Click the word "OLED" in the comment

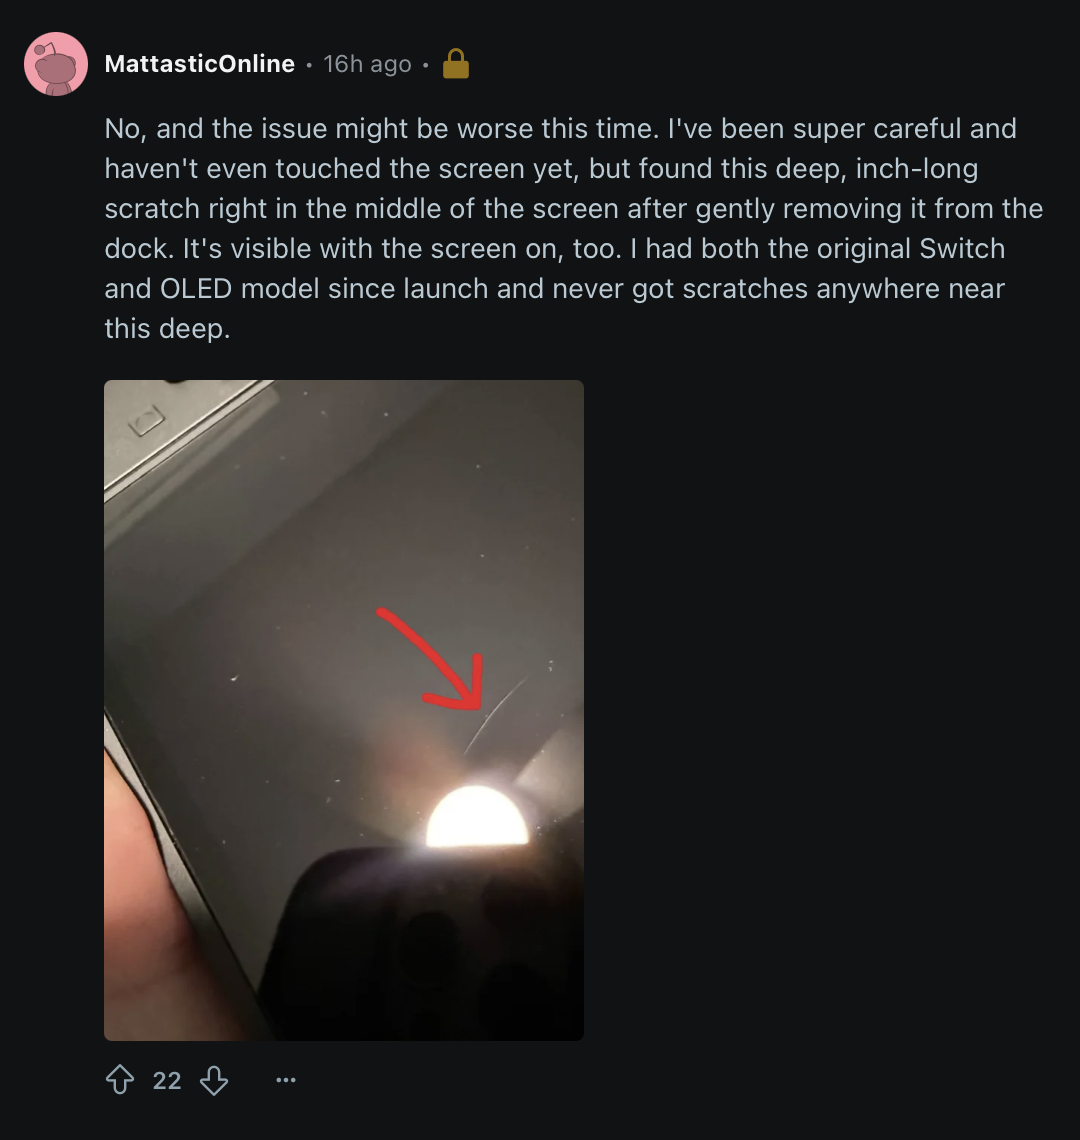[194, 289]
